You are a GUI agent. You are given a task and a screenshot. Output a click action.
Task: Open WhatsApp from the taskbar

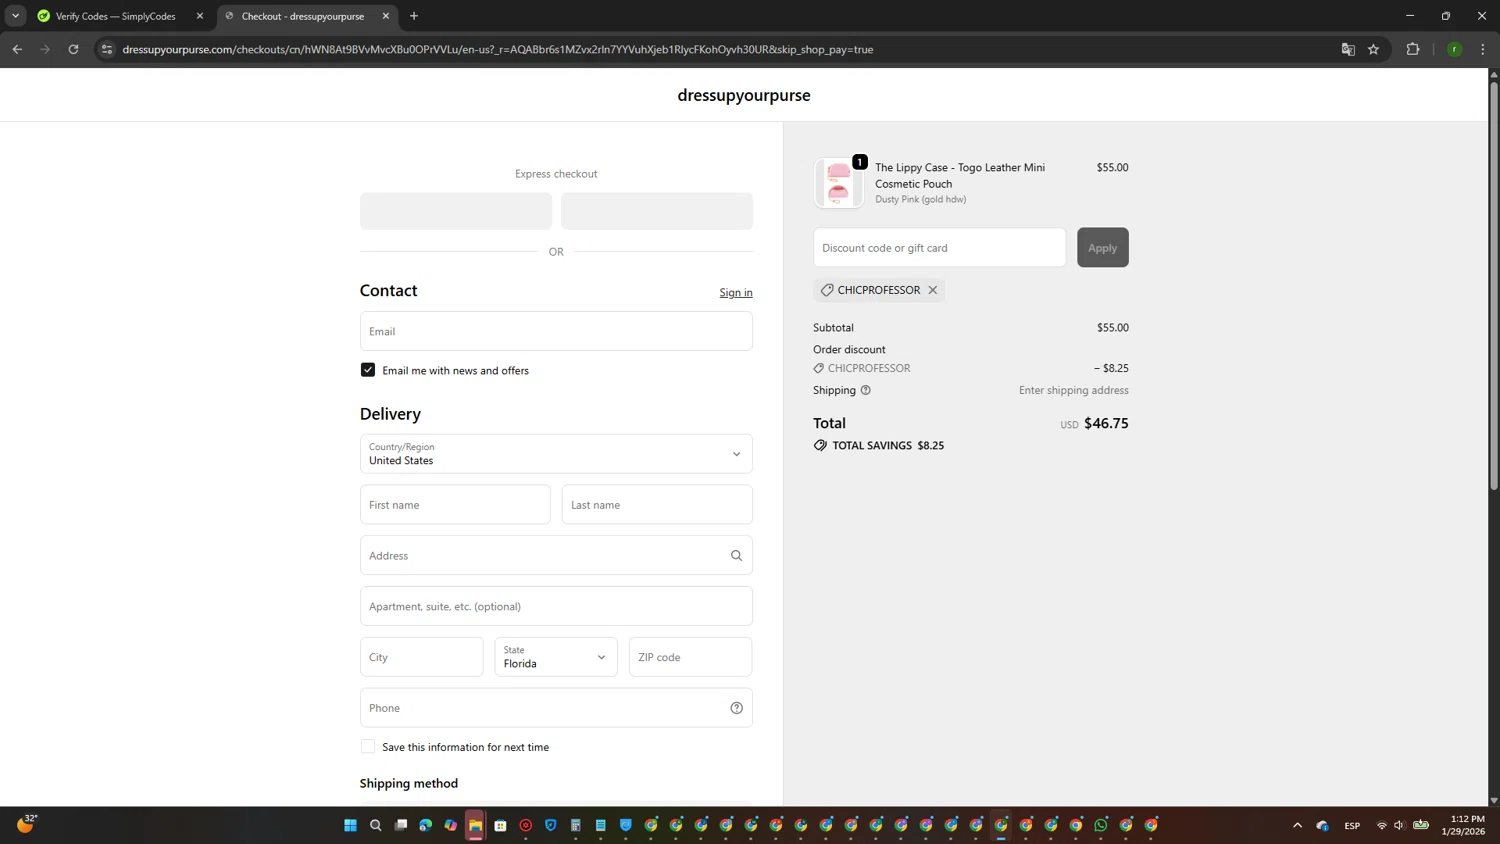pyautogui.click(x=1101, y=825)
